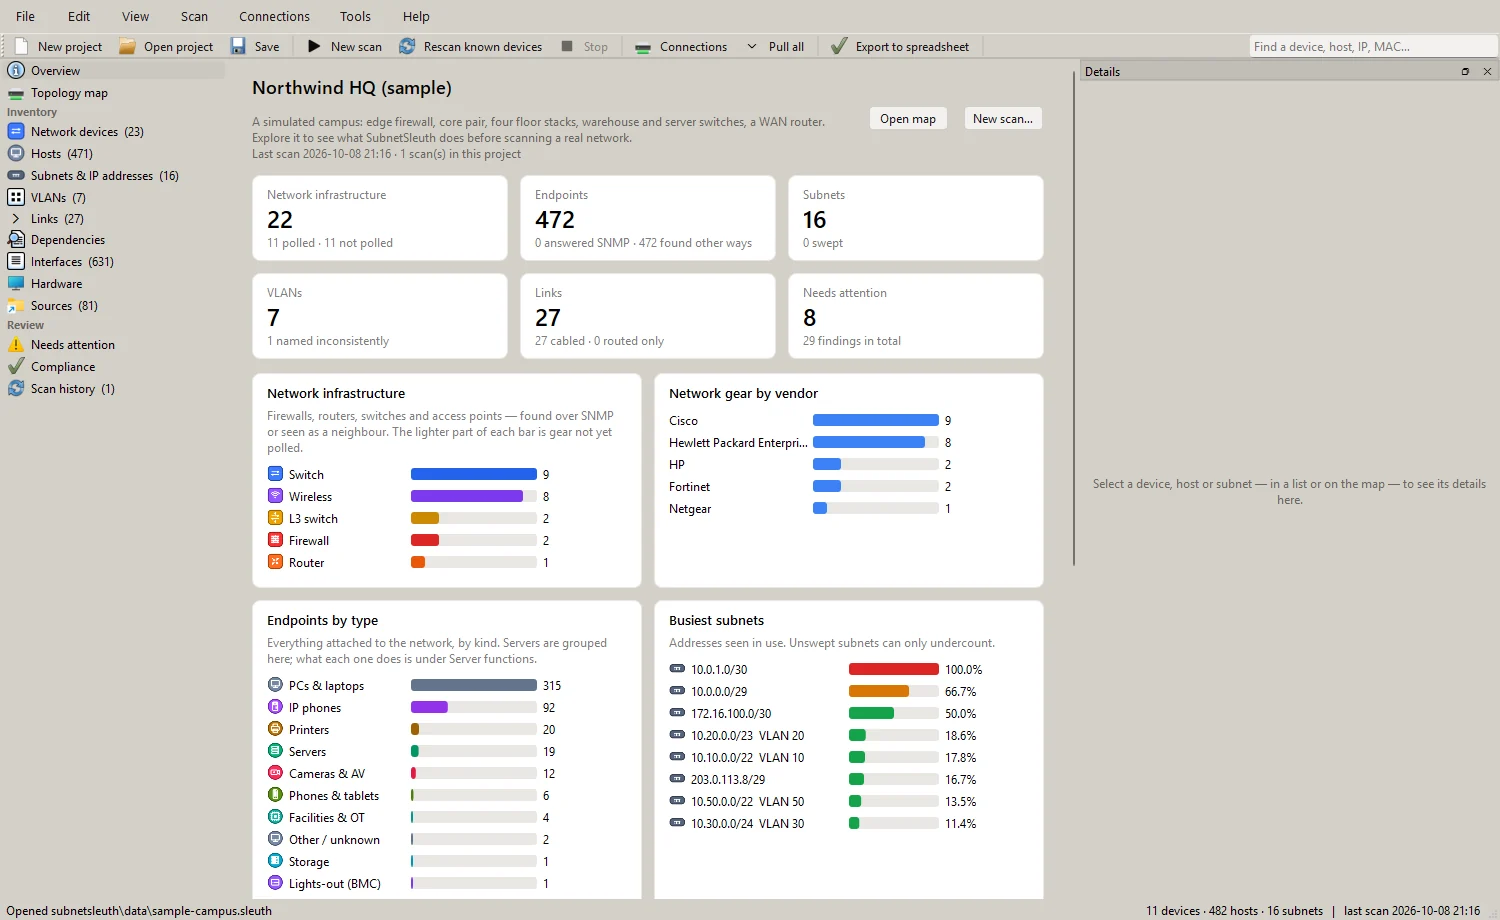This screenshot has height=920, width=1500.
Task: Click the Firewall device type icon
Action: tap(275, 540)
